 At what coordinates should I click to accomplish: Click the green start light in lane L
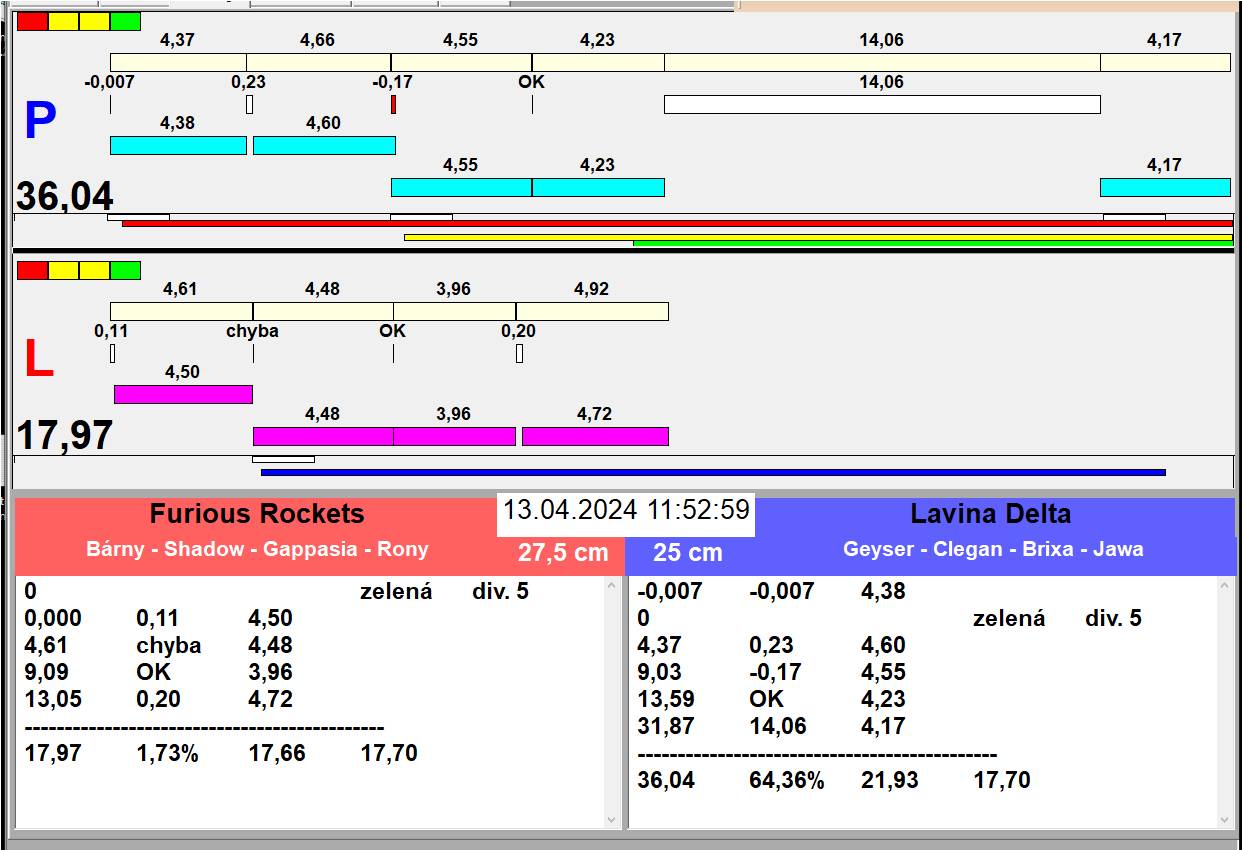tap(125, 270)
